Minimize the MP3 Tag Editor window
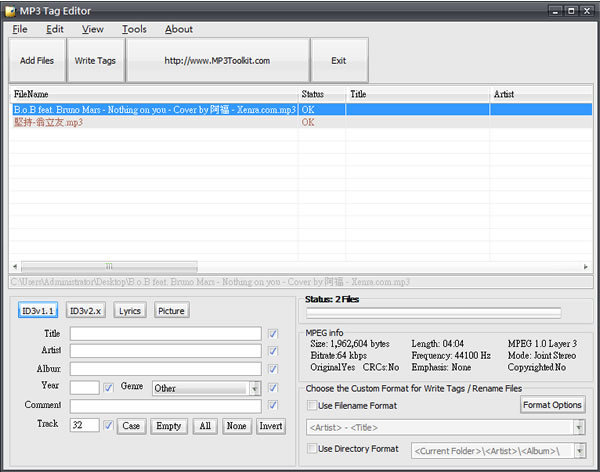Image resolution: width=600 pixels, height=472 pixels. tap(556, 11)
